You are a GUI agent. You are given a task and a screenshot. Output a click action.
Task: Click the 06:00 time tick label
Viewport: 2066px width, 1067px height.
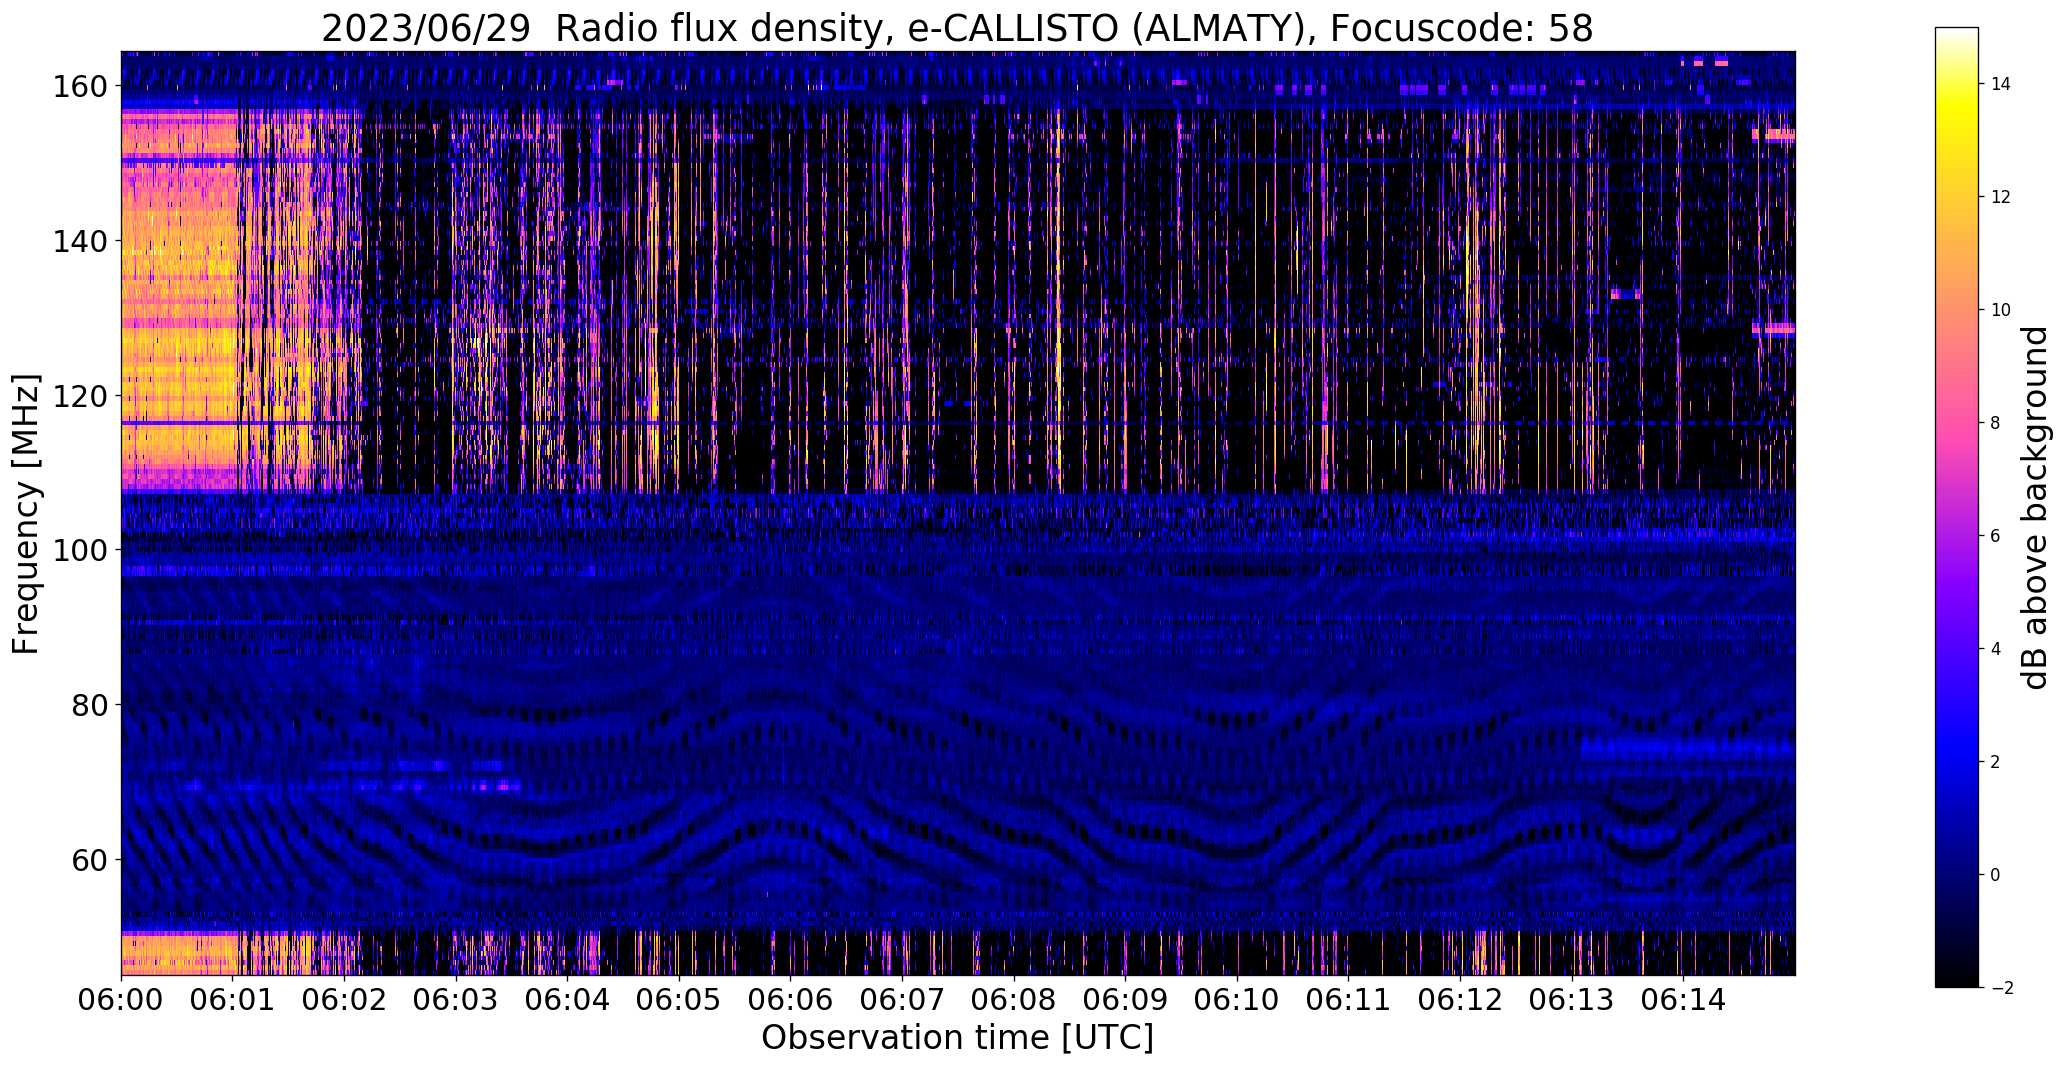[122, 999]
